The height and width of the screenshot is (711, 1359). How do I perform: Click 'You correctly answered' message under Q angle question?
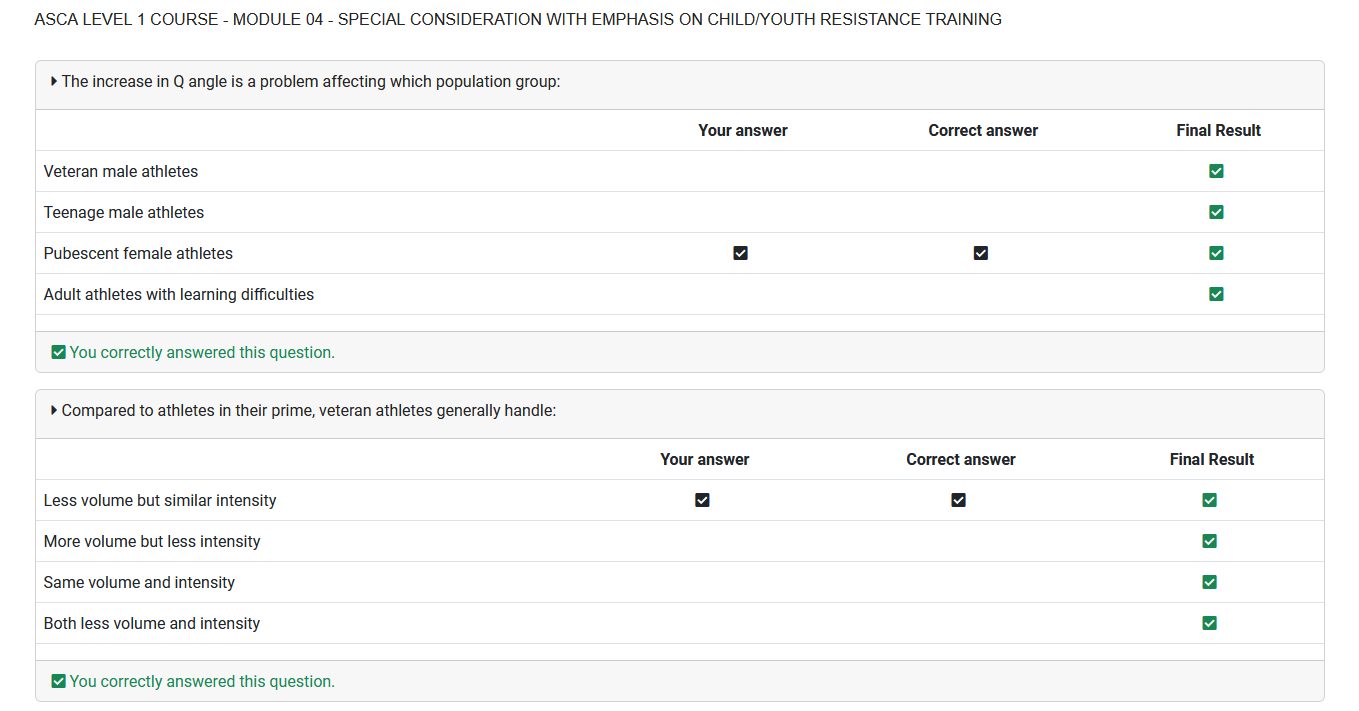tap(201, 352)
